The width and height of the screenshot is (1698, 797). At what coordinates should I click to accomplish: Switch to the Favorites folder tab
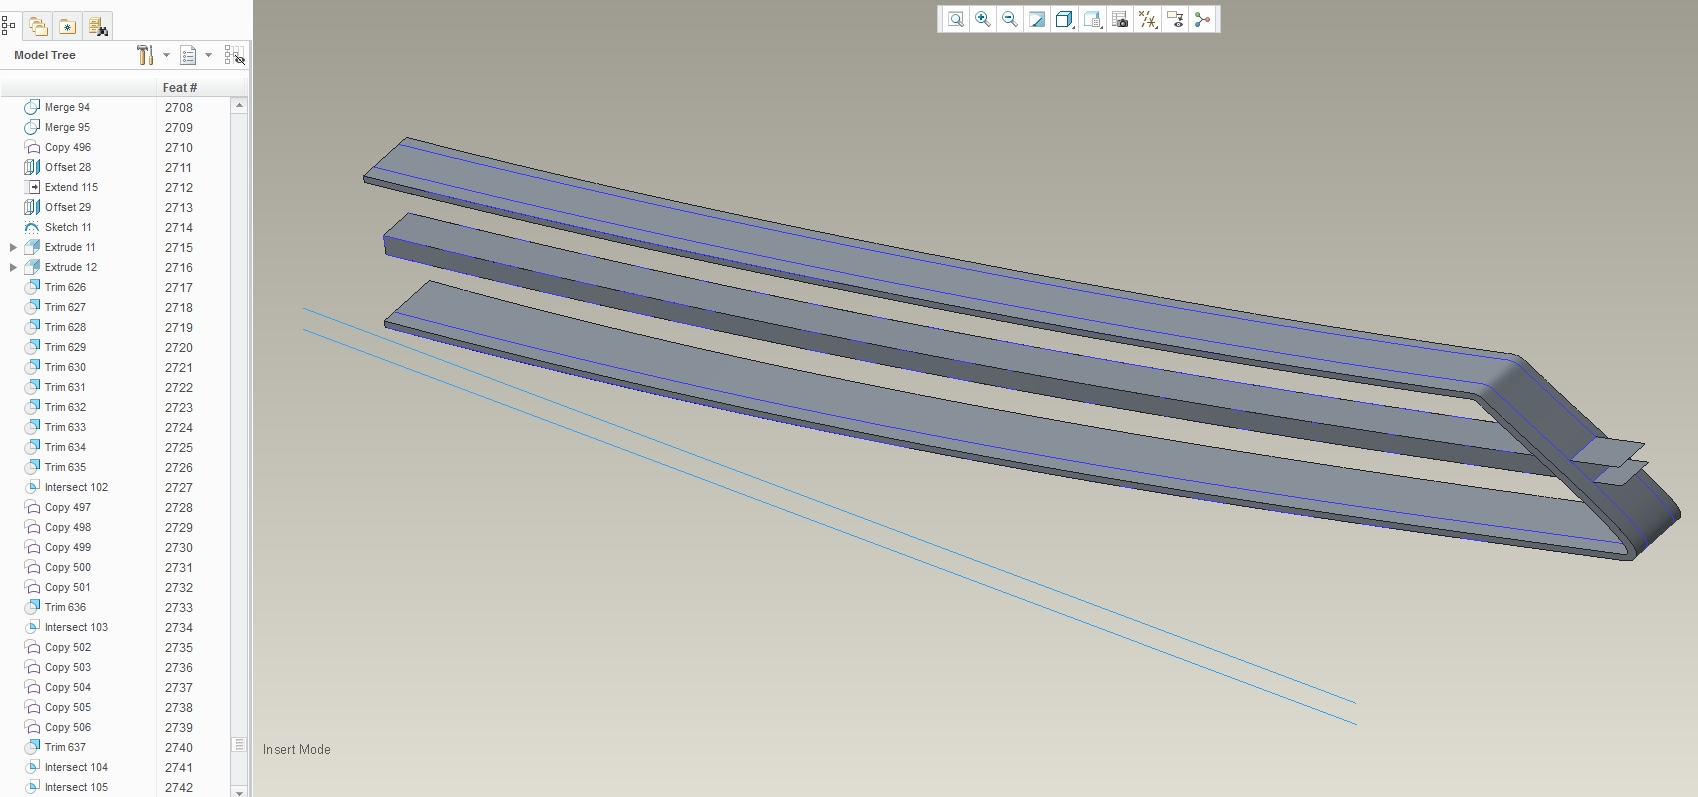(68, 26)
